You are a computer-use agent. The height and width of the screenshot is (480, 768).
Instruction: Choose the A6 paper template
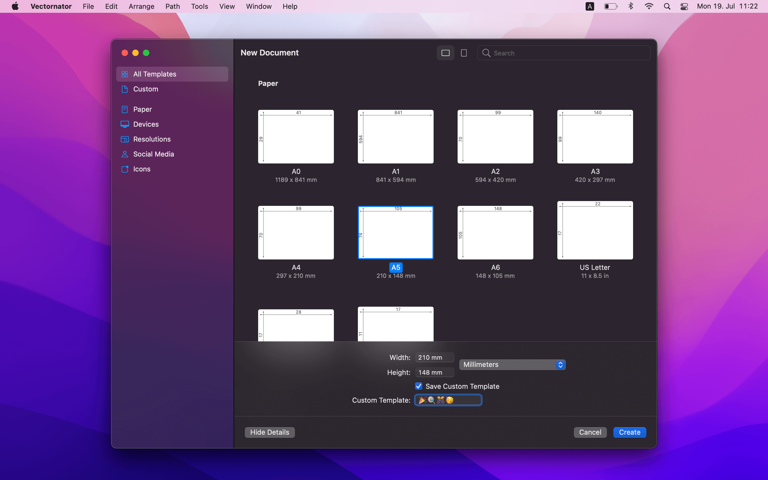[495, 233]
